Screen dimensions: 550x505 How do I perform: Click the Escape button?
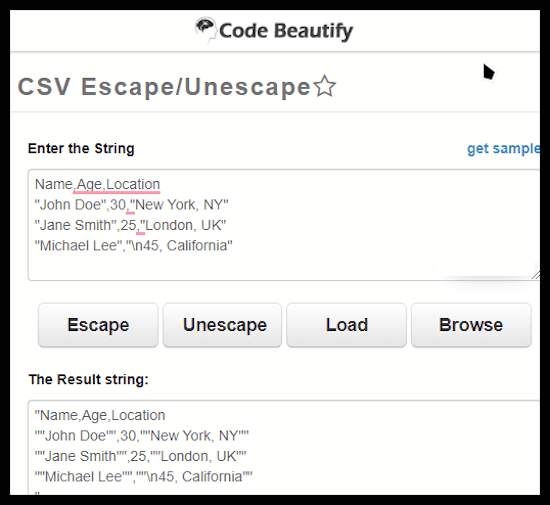(x=98, y=325)
